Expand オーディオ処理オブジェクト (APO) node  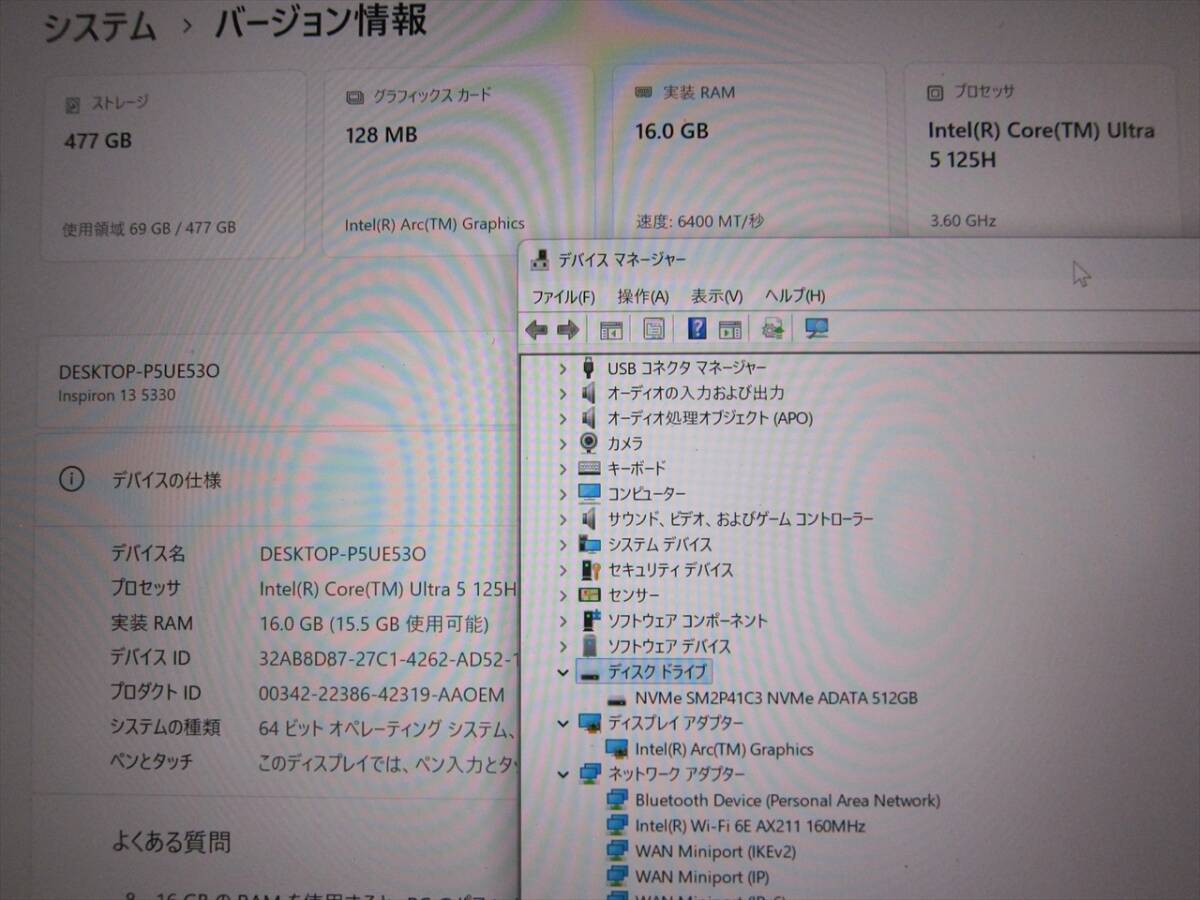pyautogui.click(x=563, y=418)
